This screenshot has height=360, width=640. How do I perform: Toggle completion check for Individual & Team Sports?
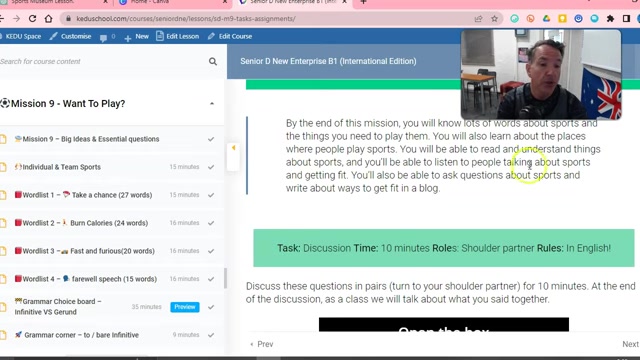click(211, 167)
